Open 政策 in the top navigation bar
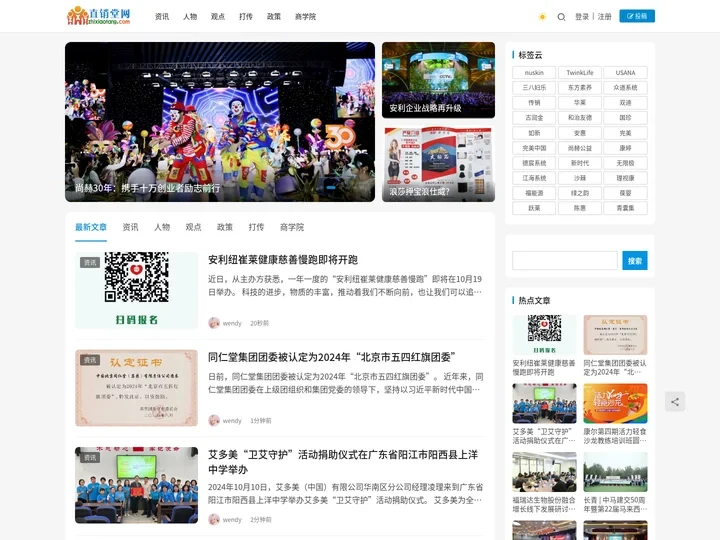The width and height of the screenshot is (720, 540). tap(274, 17)
